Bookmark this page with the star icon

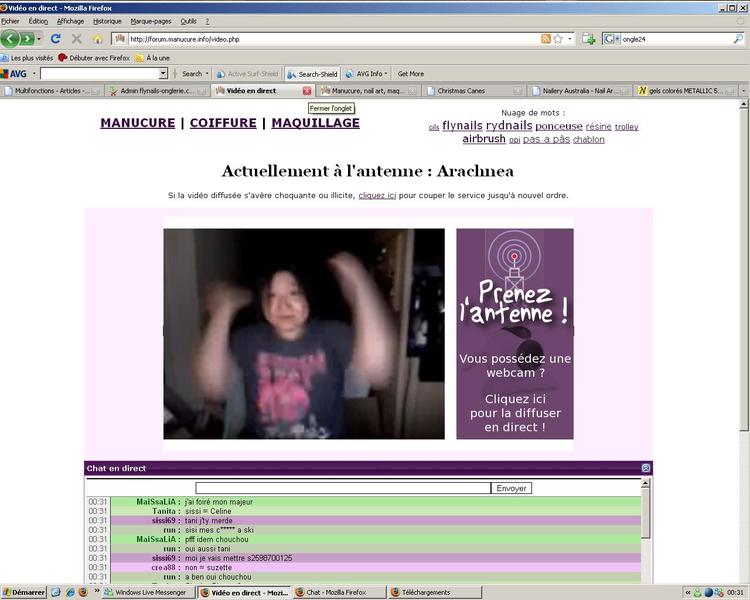pos(558,39)
